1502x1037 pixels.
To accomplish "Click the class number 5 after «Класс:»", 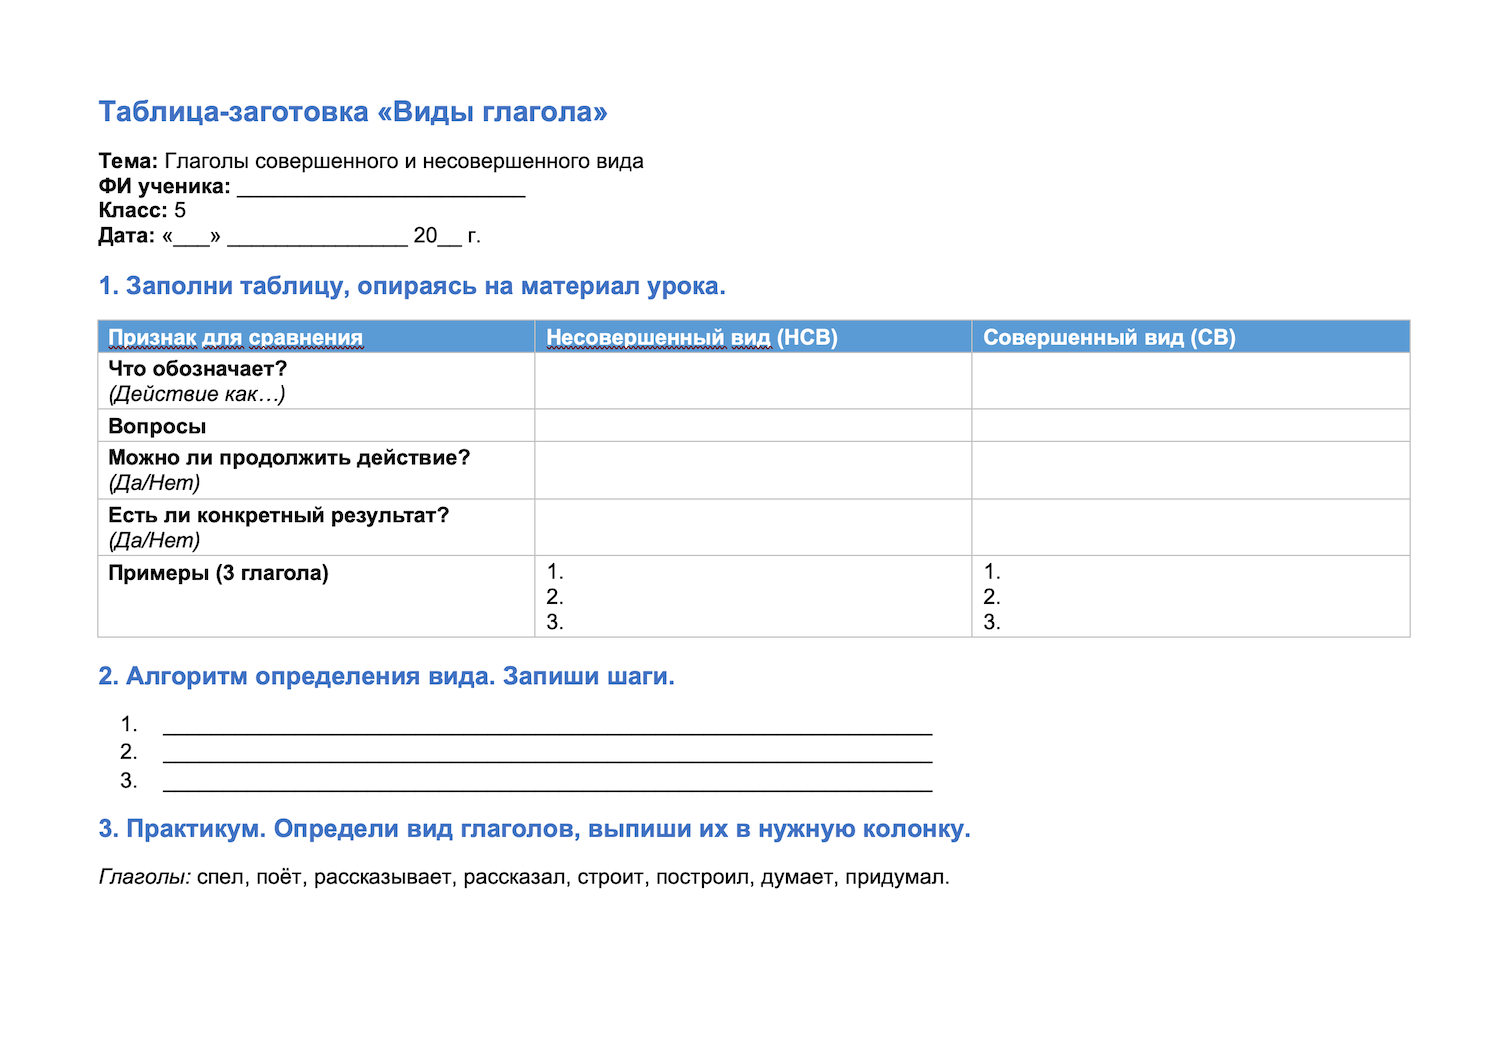I will [x=180, y=211].
